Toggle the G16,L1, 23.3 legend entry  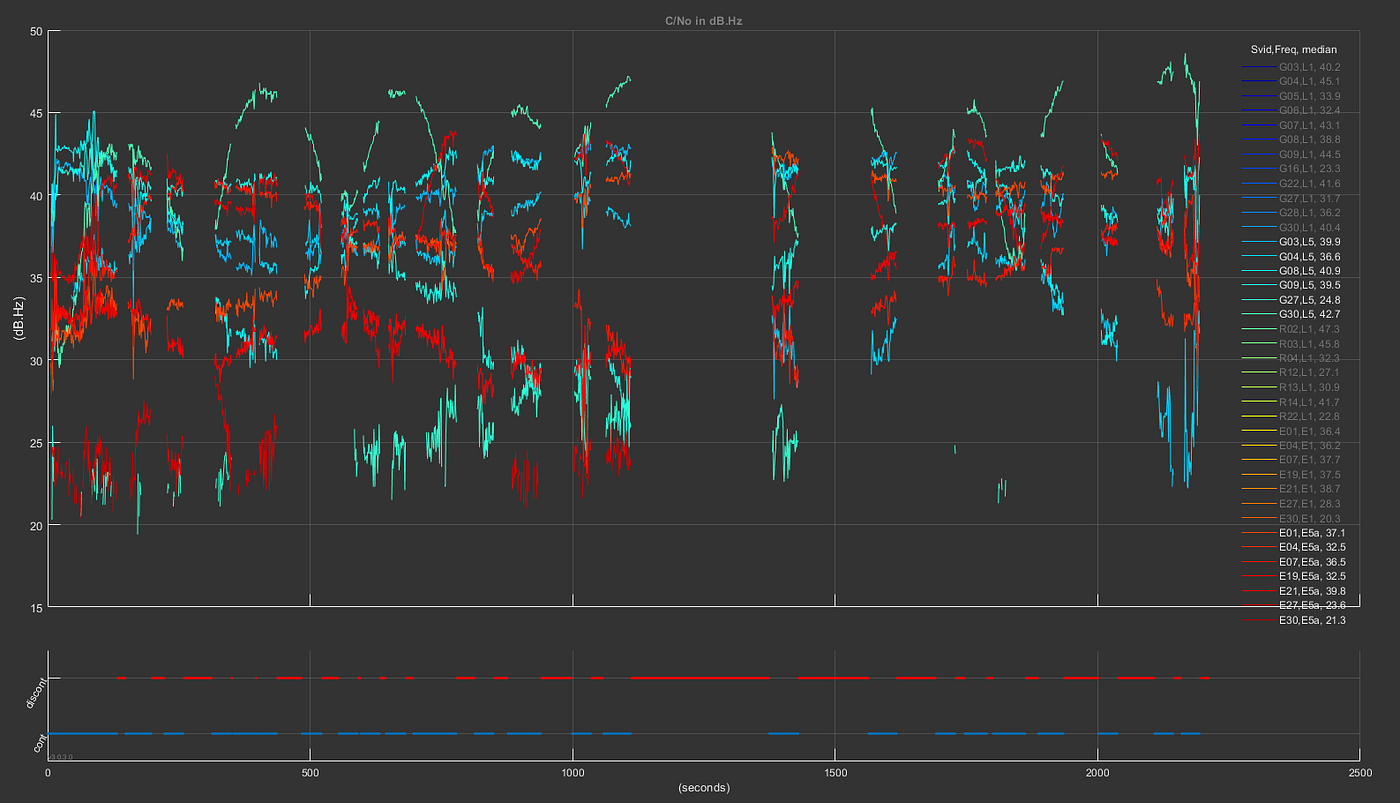(1312, 169)
